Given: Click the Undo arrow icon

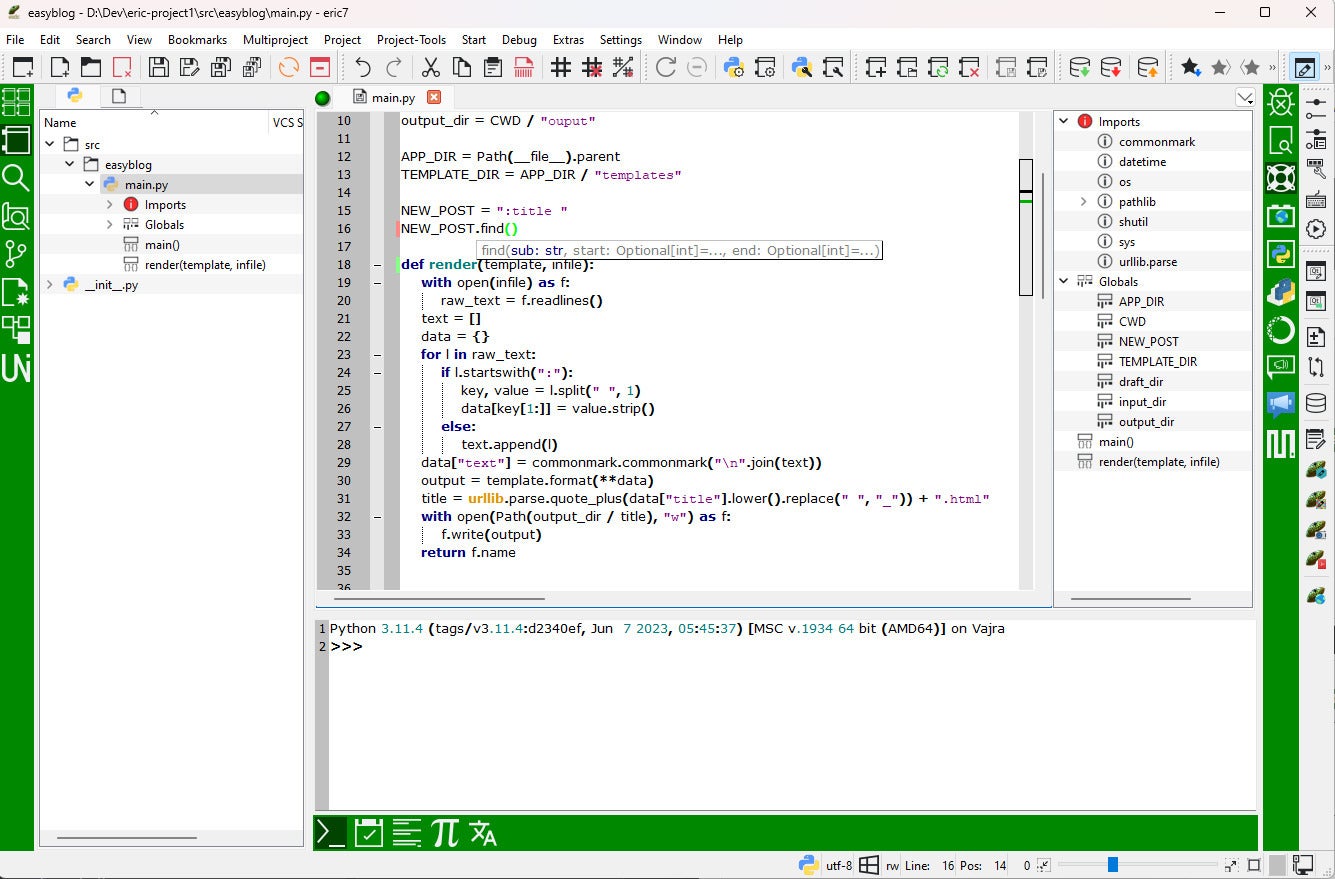Looking at the screenshot, I should point(363,68).
